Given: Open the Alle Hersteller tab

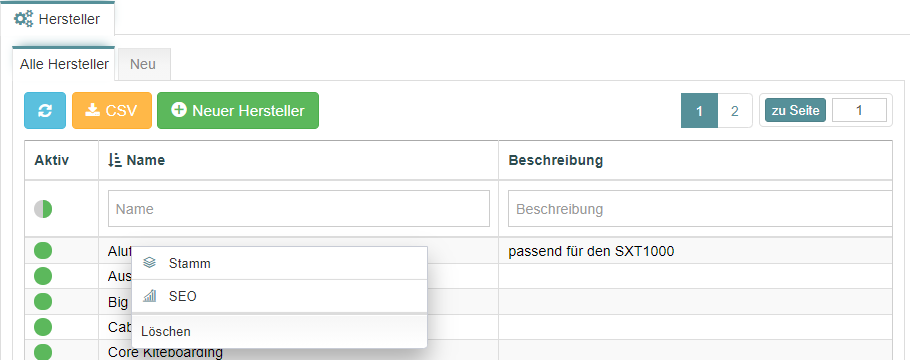Looking at the screenshot, I should tap(64, 64).
